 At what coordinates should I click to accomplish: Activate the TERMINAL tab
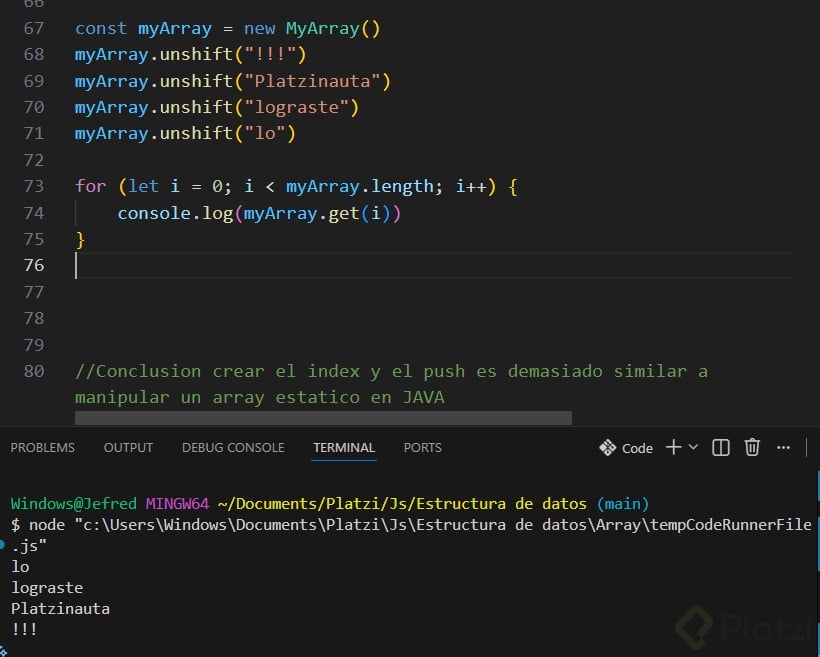pos(343,447)
